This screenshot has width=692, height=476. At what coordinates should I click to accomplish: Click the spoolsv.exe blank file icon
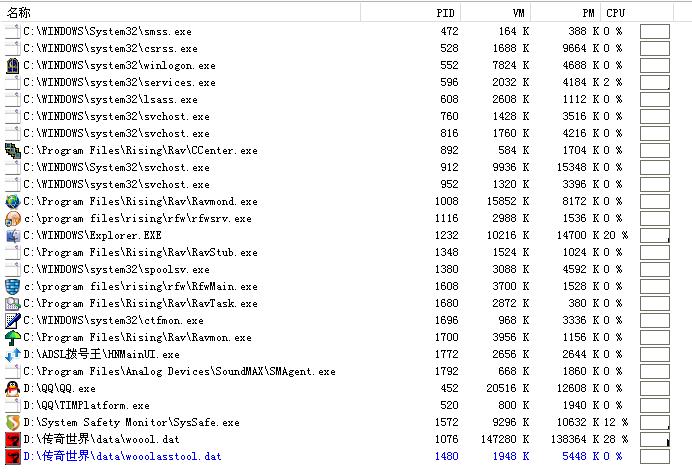point(13,270)
